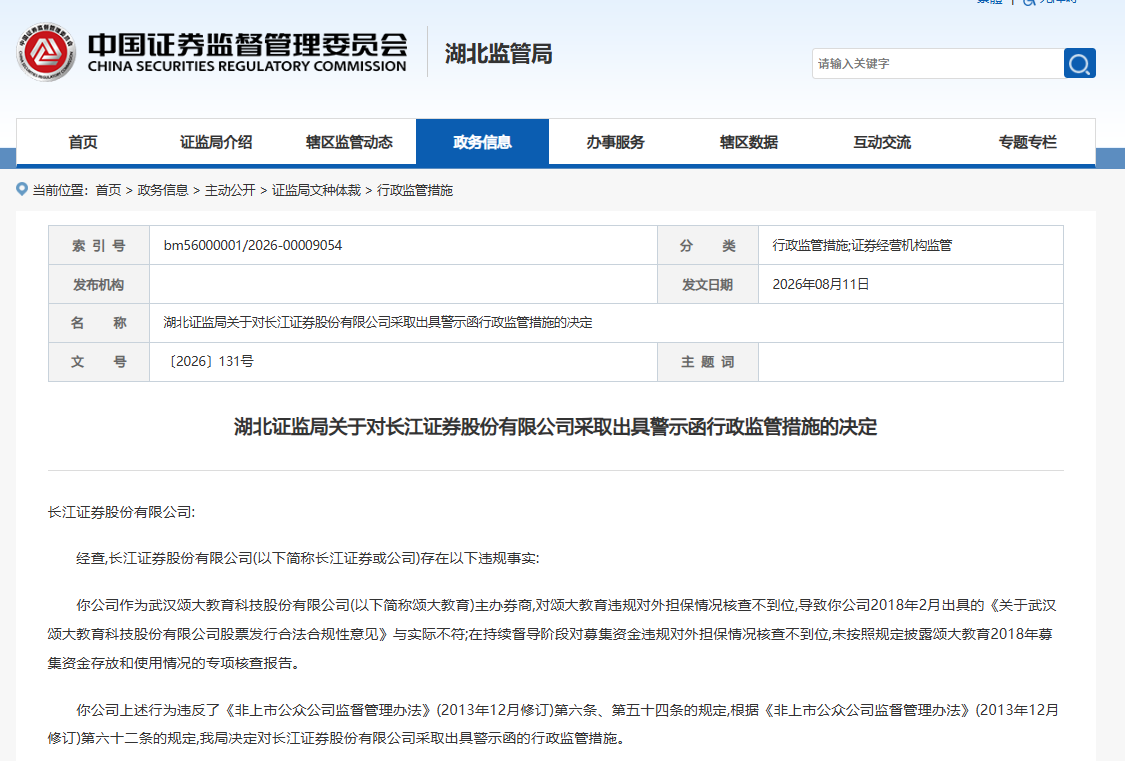Open 行政监管措施 breadcrumb link
This screenshot has width=1125, height=761.
coord(415,190)
